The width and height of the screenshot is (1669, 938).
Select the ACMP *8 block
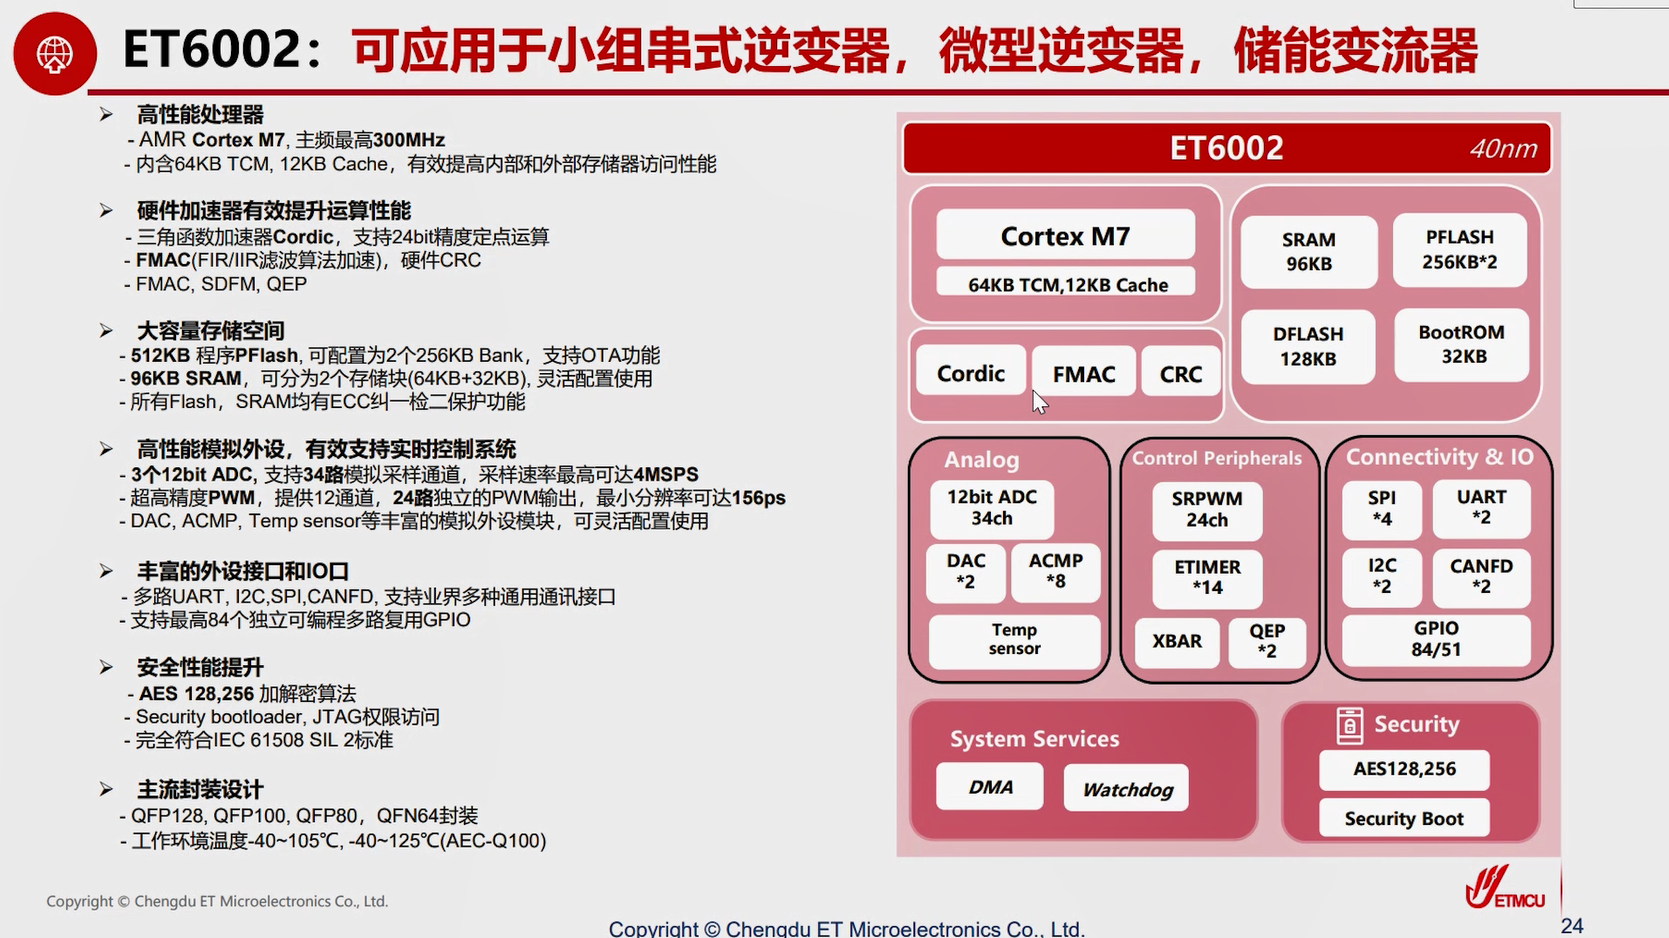point(1055,571)
